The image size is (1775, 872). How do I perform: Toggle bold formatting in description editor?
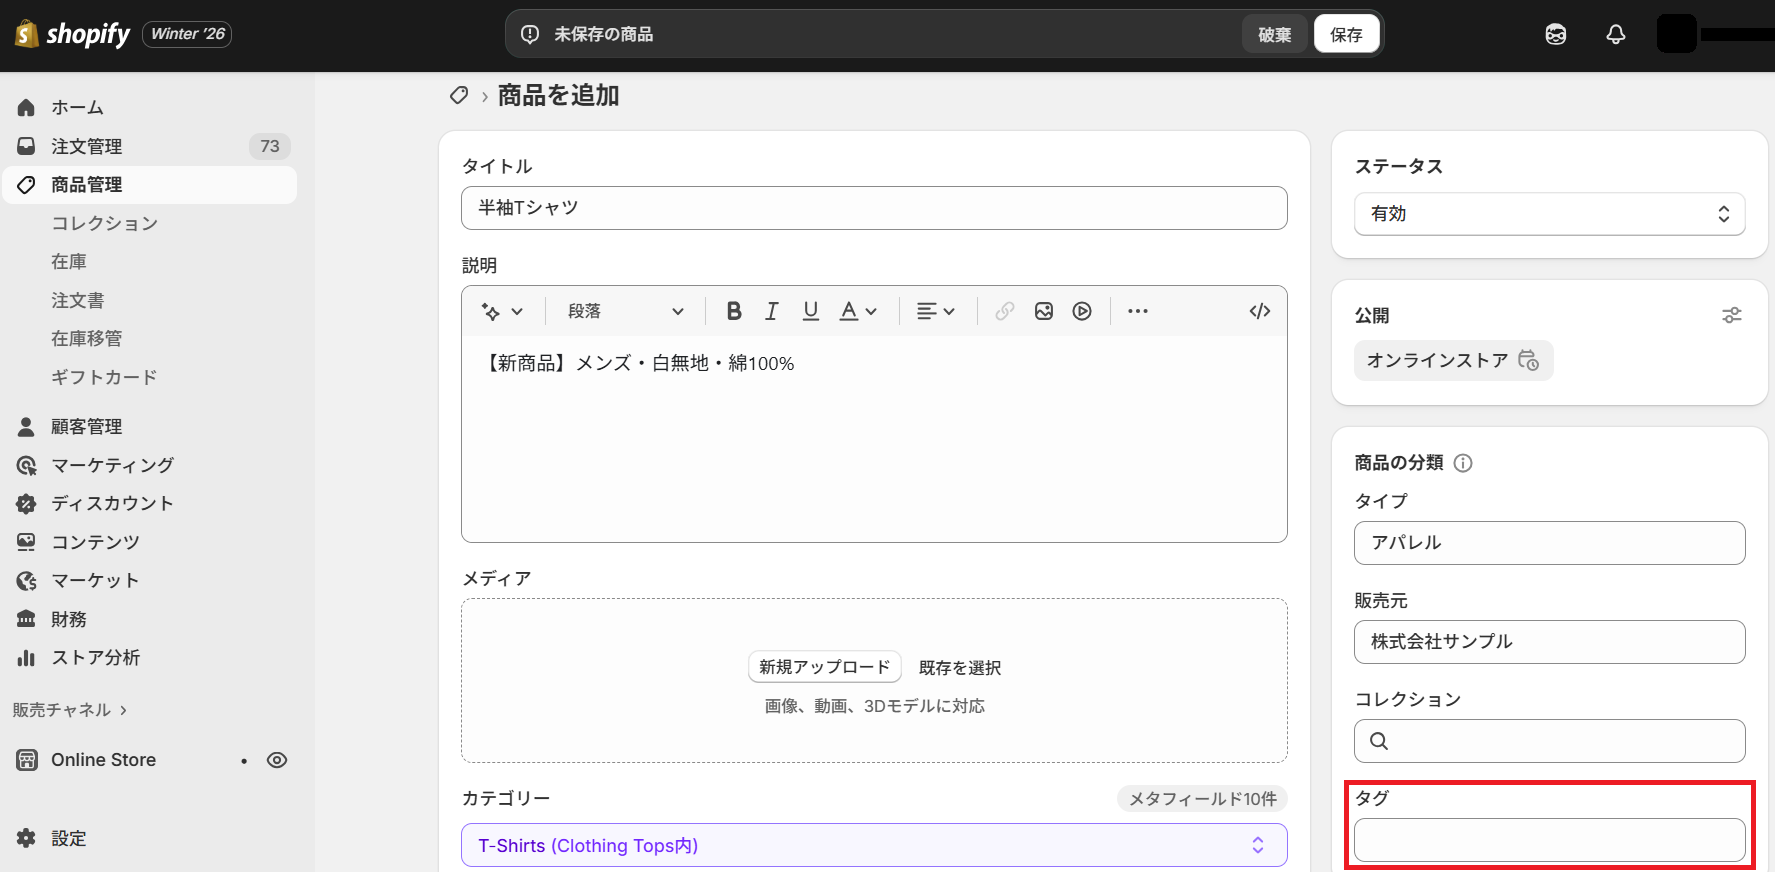pos(733,311)
